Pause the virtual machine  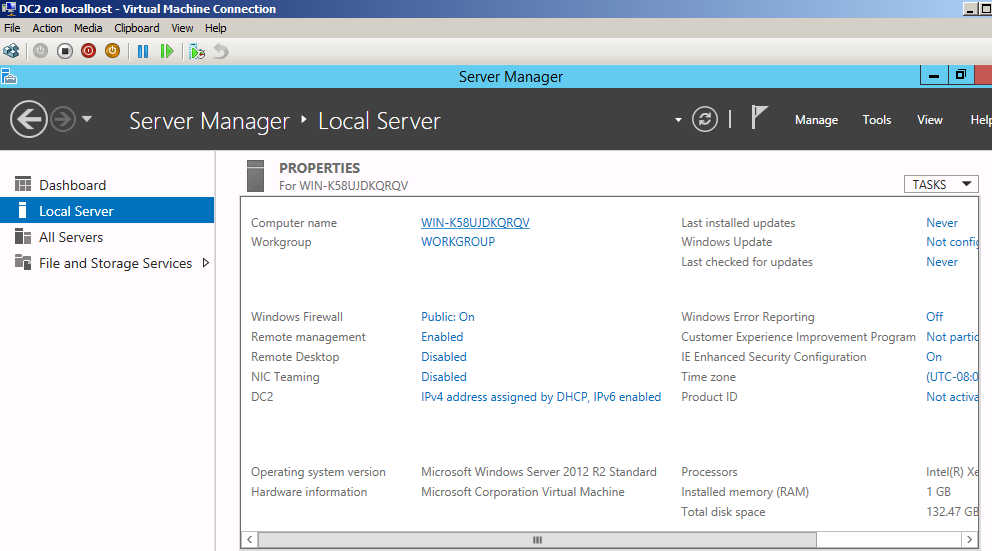(x=143, y=51)
